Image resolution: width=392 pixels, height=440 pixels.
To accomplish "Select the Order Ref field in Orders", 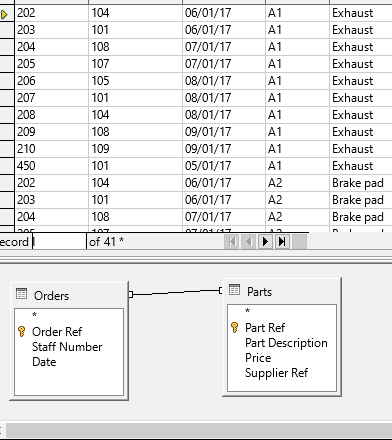I will click(x=57, y=332).
